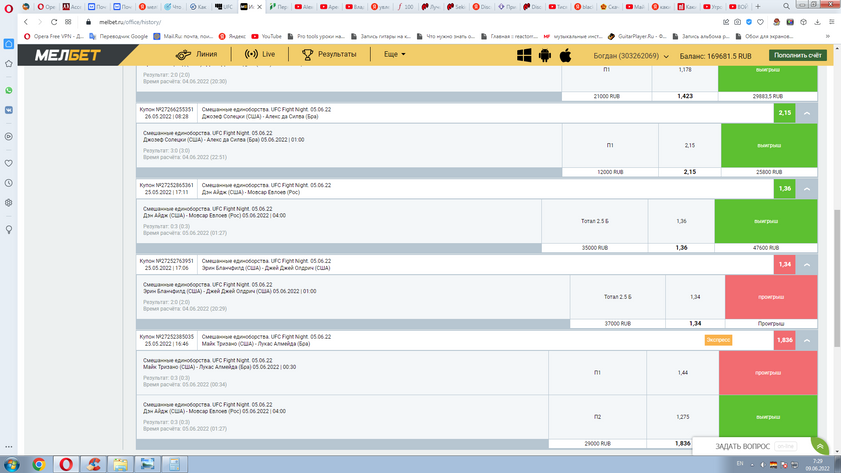Collapse the coupon №27252763951 details
The image size is (841, 473).
point(807,264)
